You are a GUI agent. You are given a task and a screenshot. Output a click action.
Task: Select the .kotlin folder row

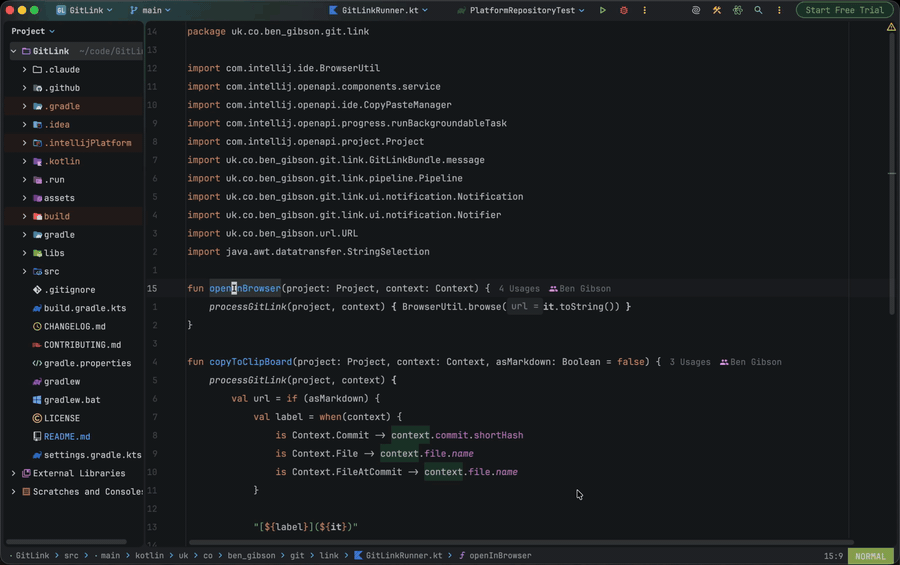point(73,161)
